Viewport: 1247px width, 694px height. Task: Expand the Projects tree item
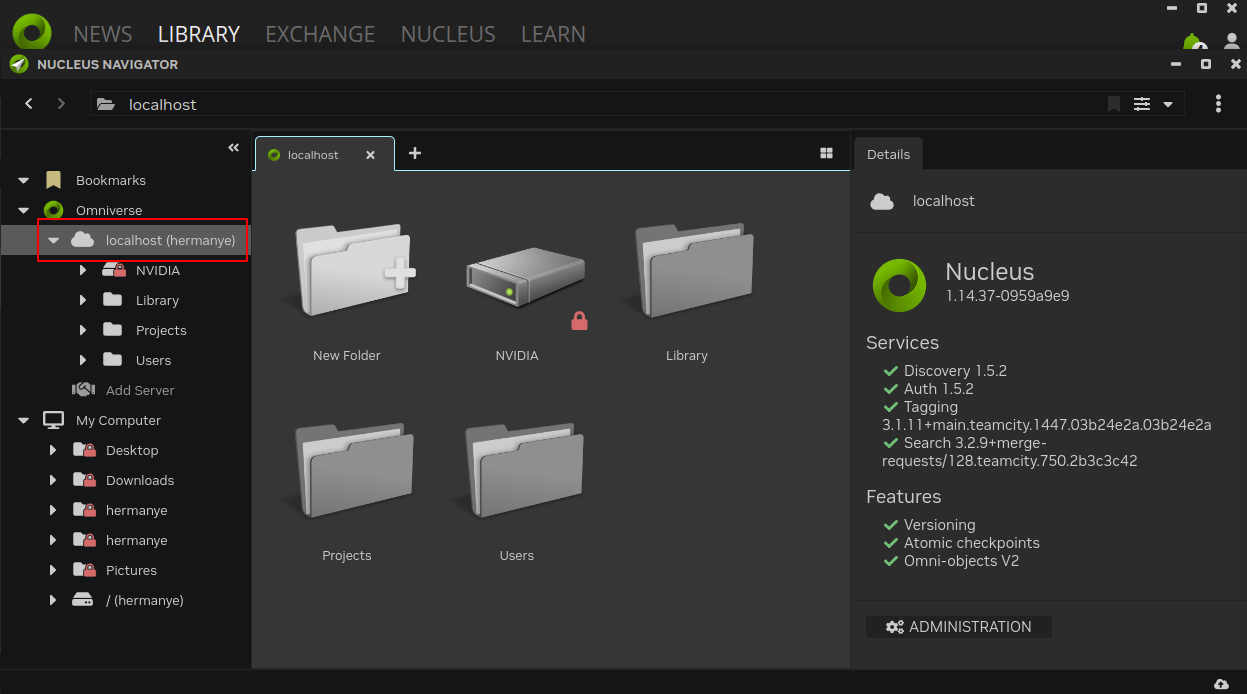[83, 330]
